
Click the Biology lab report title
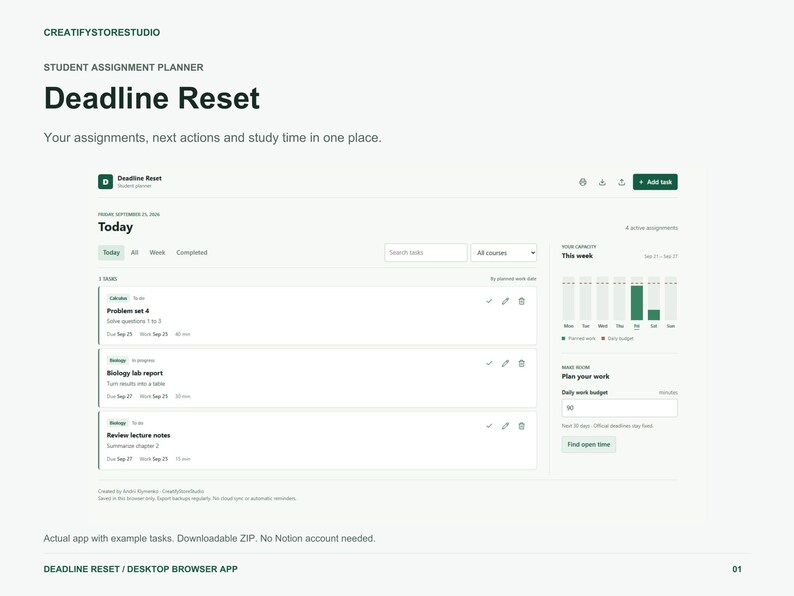coord(135,373)
